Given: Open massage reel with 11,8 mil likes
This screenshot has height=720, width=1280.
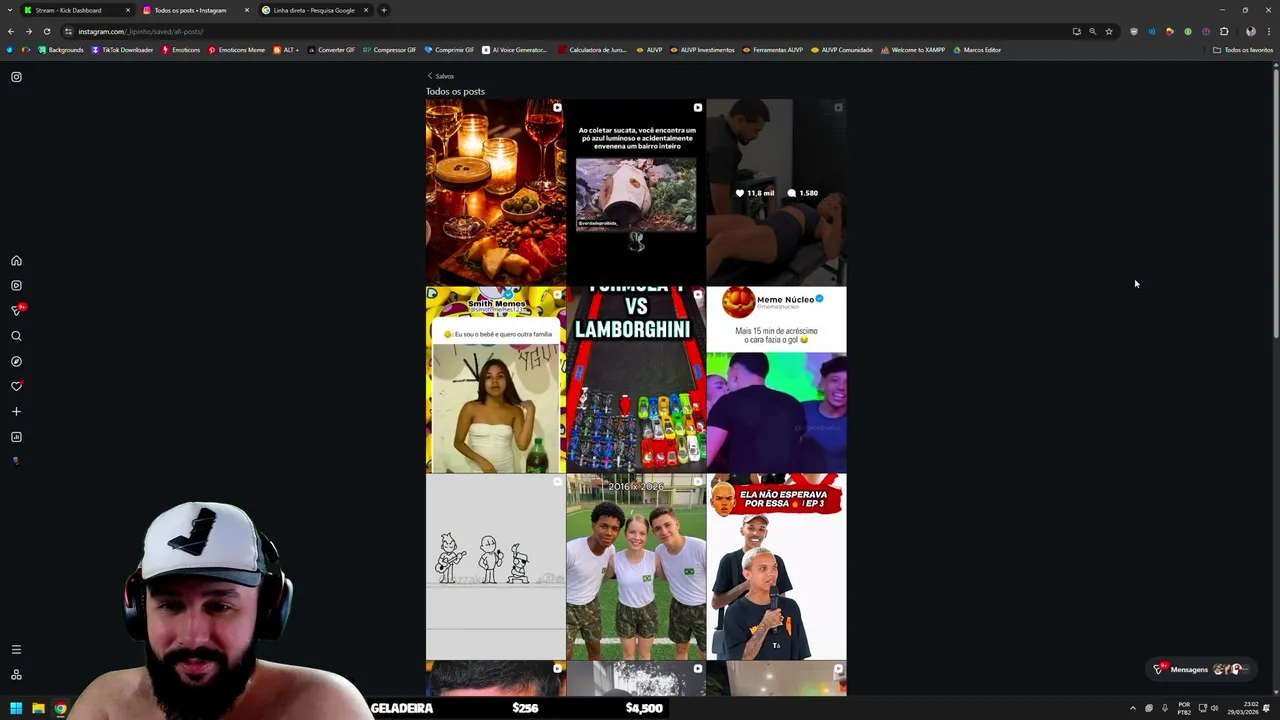Looking at the screenshot, I should (776, 192).
